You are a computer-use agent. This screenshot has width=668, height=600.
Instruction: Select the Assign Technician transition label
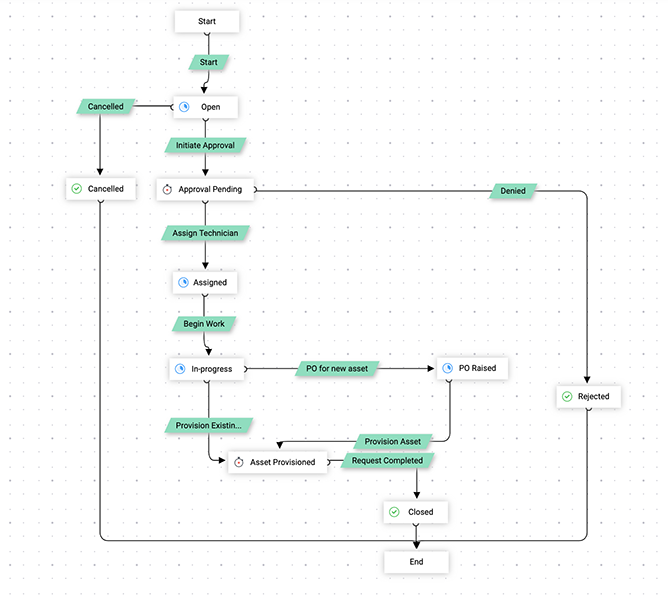tap(205, 232)
